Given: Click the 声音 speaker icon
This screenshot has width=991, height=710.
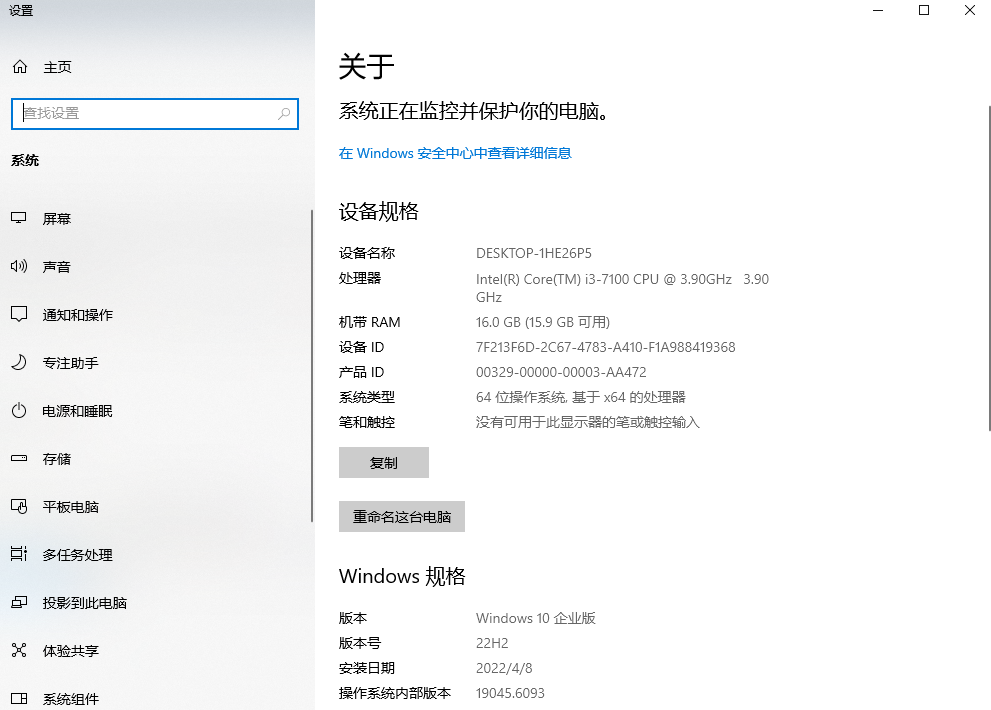Looking at the screenshot, I should tap(19, 266).
